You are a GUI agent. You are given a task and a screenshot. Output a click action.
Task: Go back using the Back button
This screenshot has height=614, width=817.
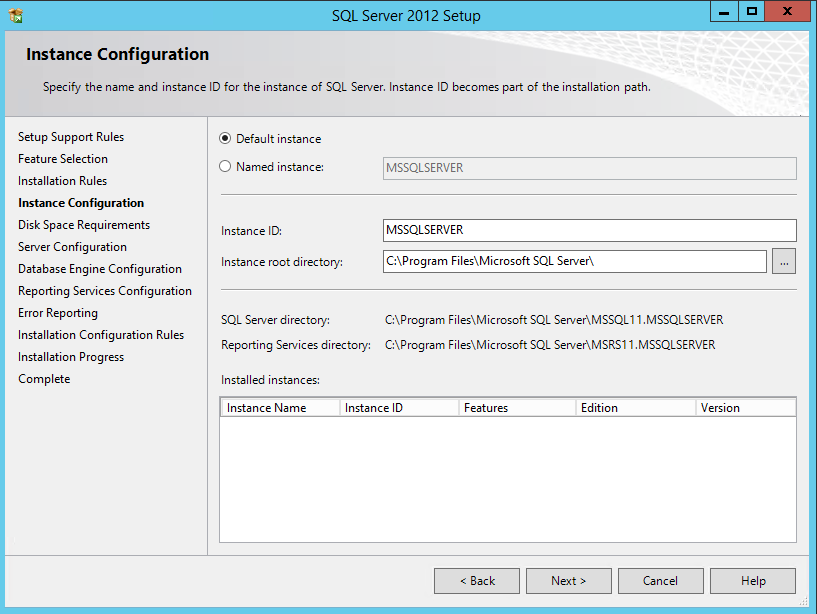click(476, 580)
